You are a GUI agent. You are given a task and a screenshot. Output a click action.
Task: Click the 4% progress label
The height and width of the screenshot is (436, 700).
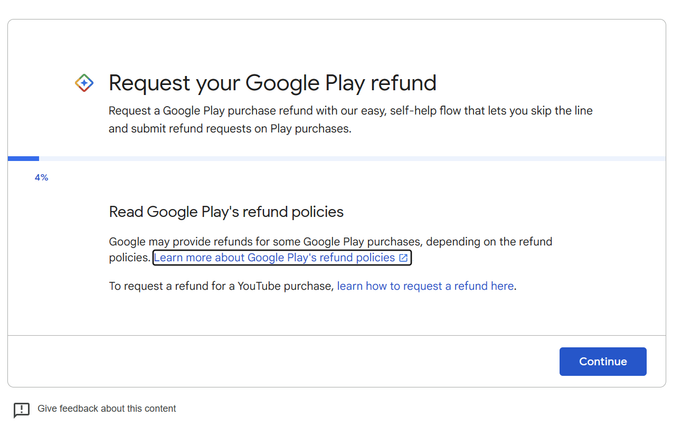tap(42, 178)
